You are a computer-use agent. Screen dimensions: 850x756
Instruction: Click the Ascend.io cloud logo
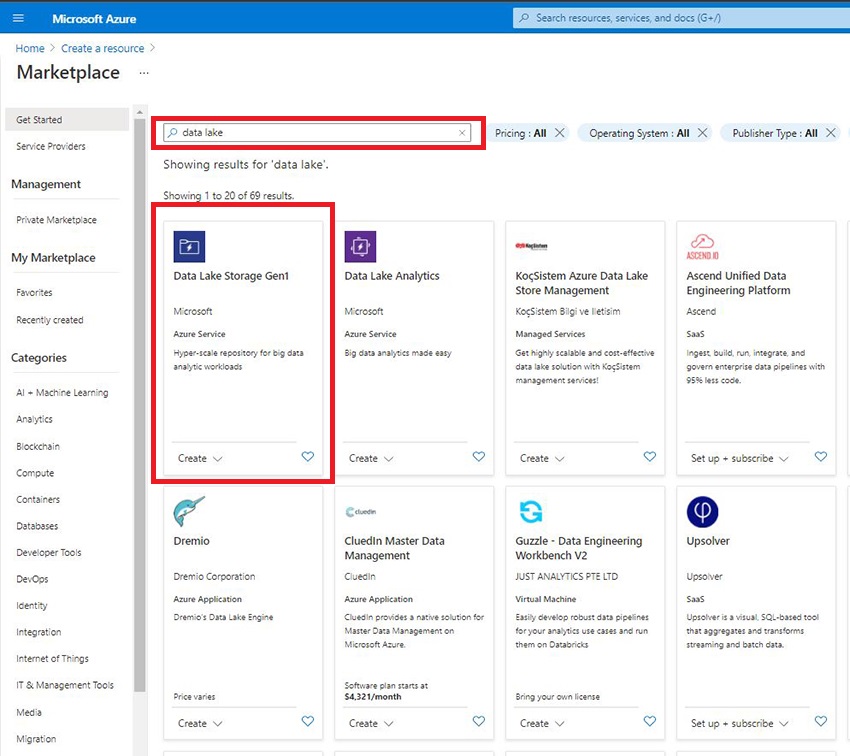[x=702, y=247]
